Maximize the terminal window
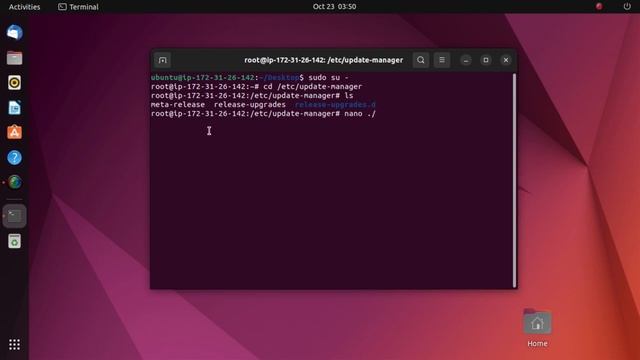This screenshot has height=360, width=640. 486,60
